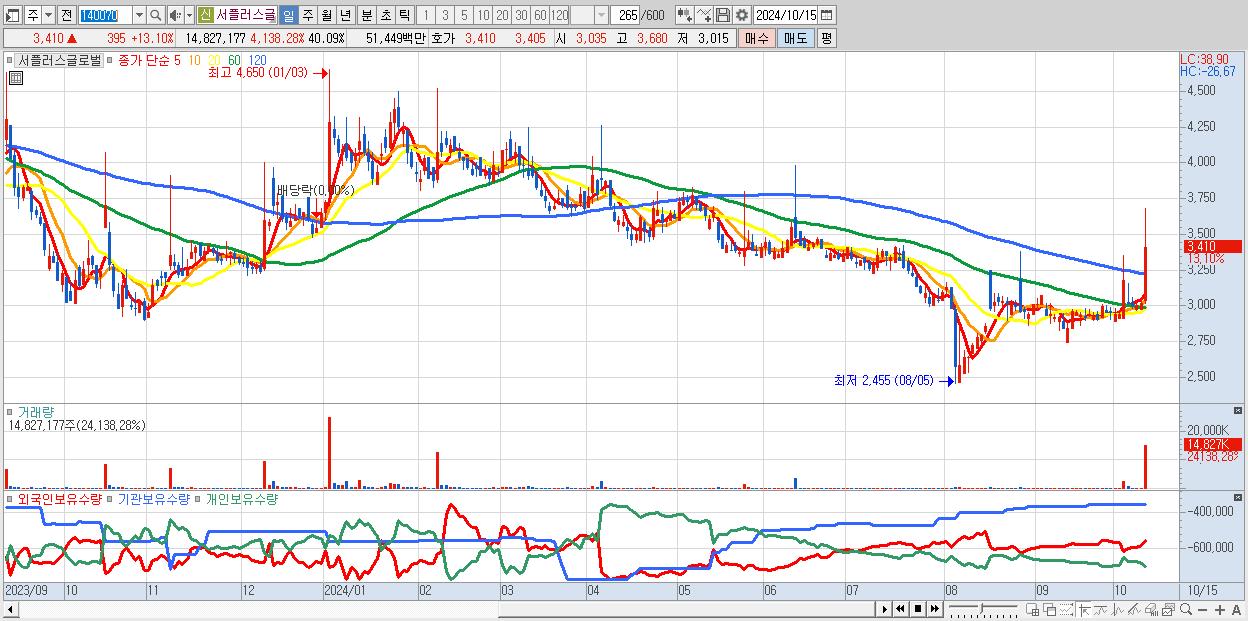1248x621 pixels.
Task: Click the 외국인보유수량 legend label
Action: click(59, 498)
